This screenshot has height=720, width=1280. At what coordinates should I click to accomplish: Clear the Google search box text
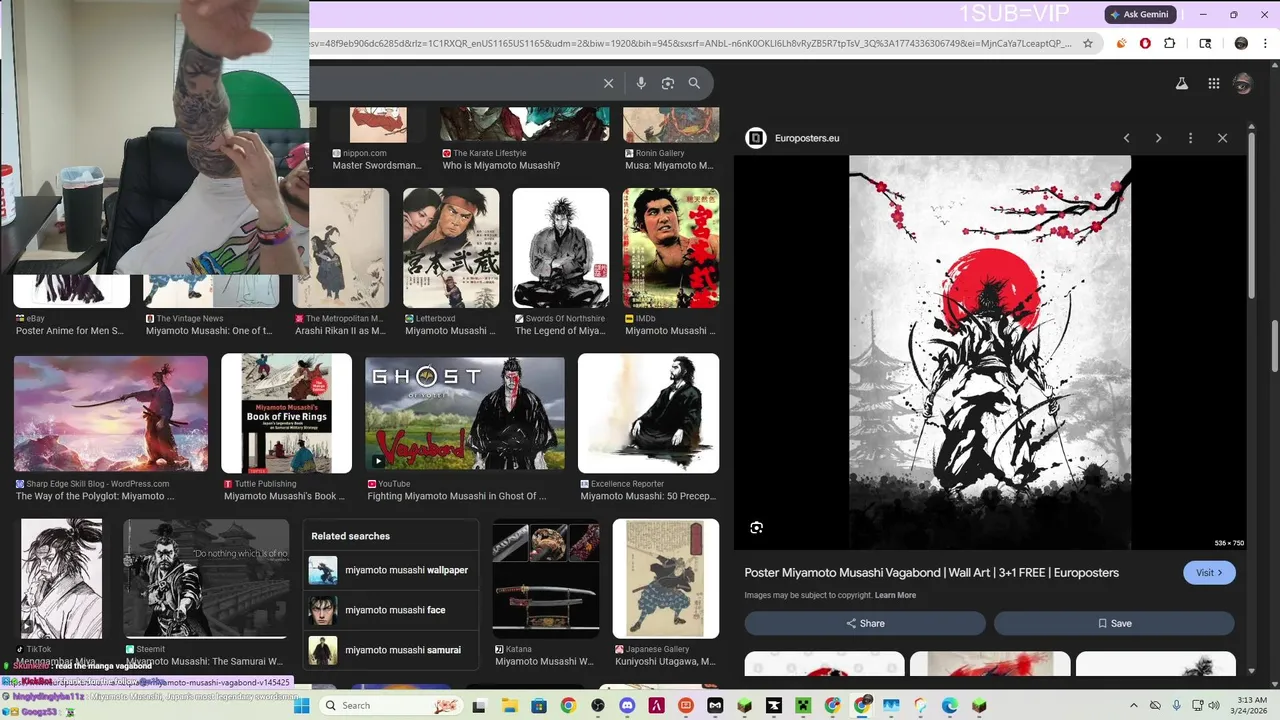click(x=608, y=83)
